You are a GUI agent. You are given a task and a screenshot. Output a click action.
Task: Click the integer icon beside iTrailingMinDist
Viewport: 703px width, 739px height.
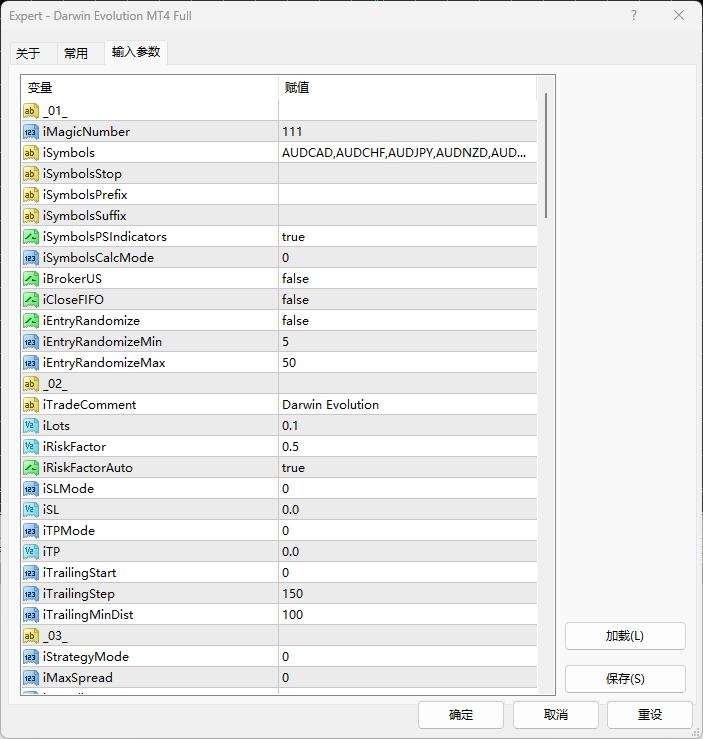pos(31,615)
